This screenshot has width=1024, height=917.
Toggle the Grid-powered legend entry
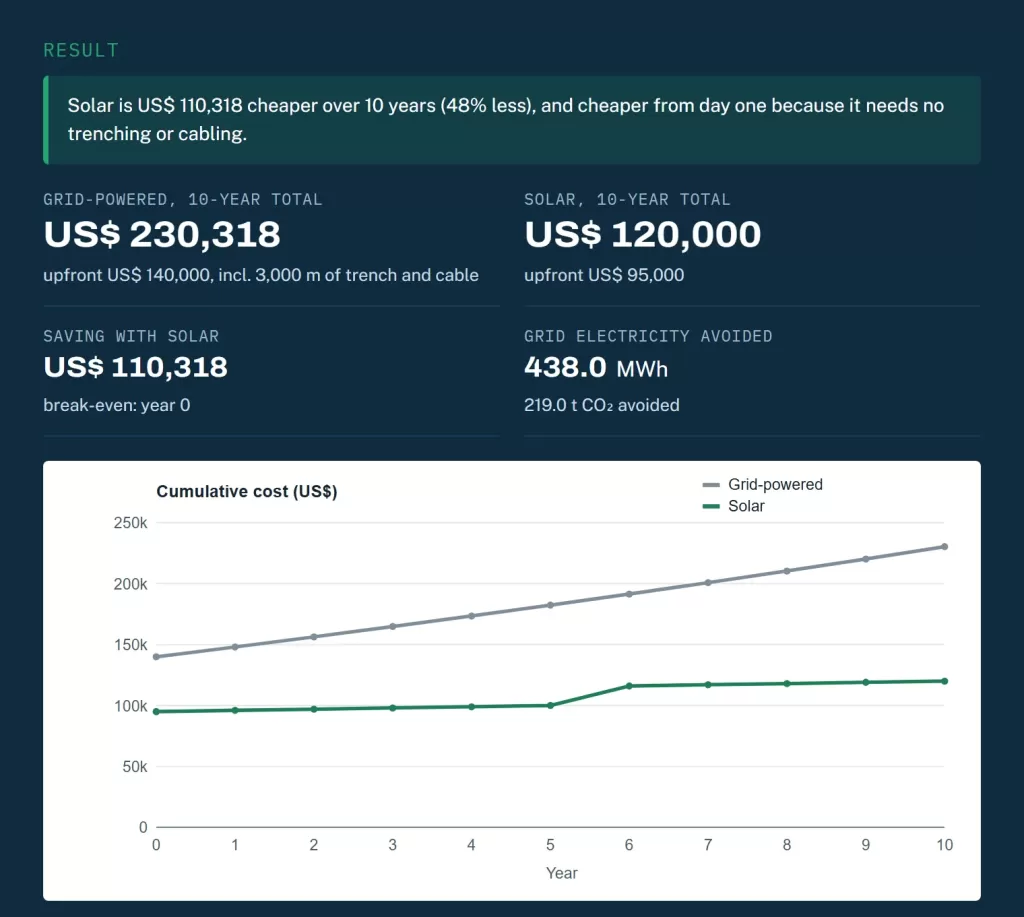coord(763,485)
